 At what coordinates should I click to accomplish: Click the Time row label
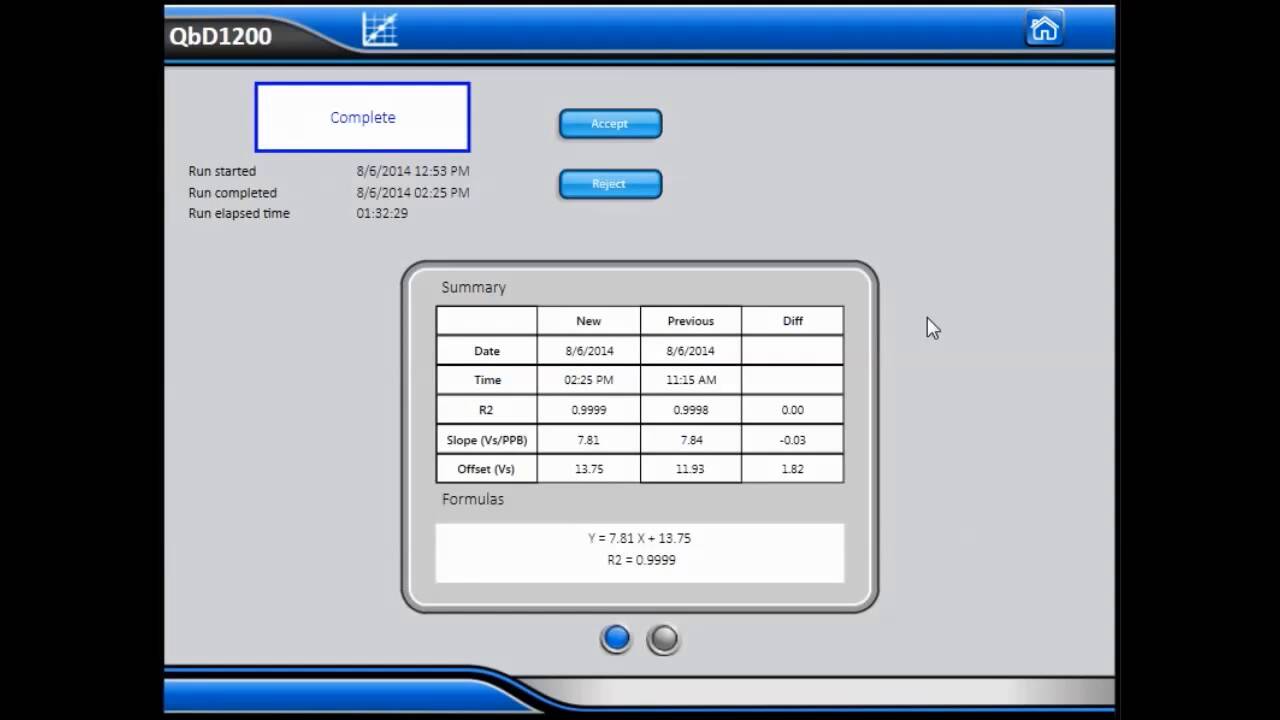(487, 380)
